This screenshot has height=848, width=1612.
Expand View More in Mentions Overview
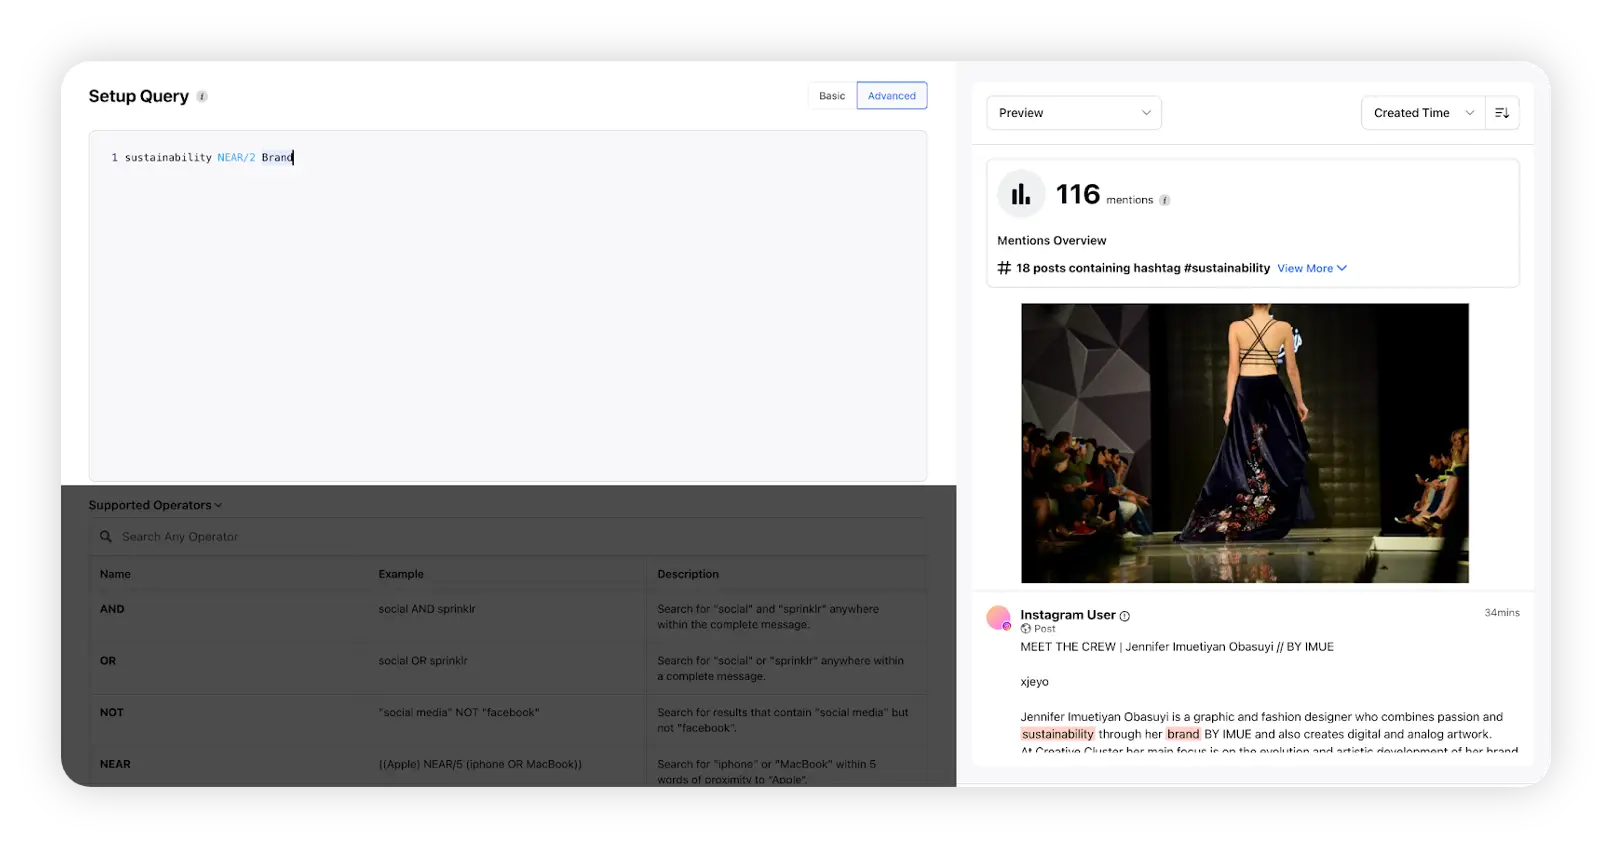click(x=1312, y=268)
